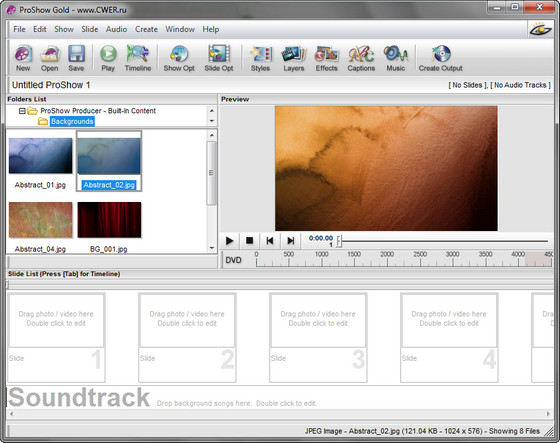Click the preview position slider handle
The width and height of the screenshot is (560, 443).
[x=339, y=241]
